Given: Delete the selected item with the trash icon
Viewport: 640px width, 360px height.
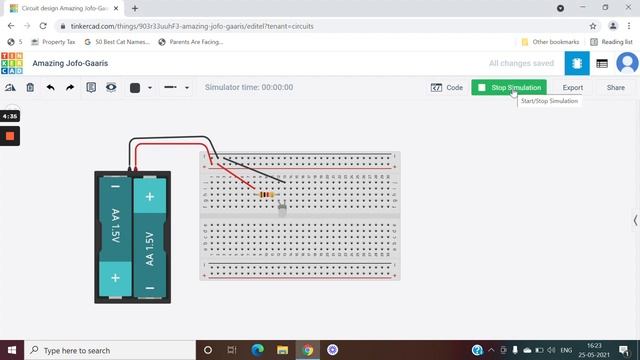Looking at the screenshot, I should [30, 87].
